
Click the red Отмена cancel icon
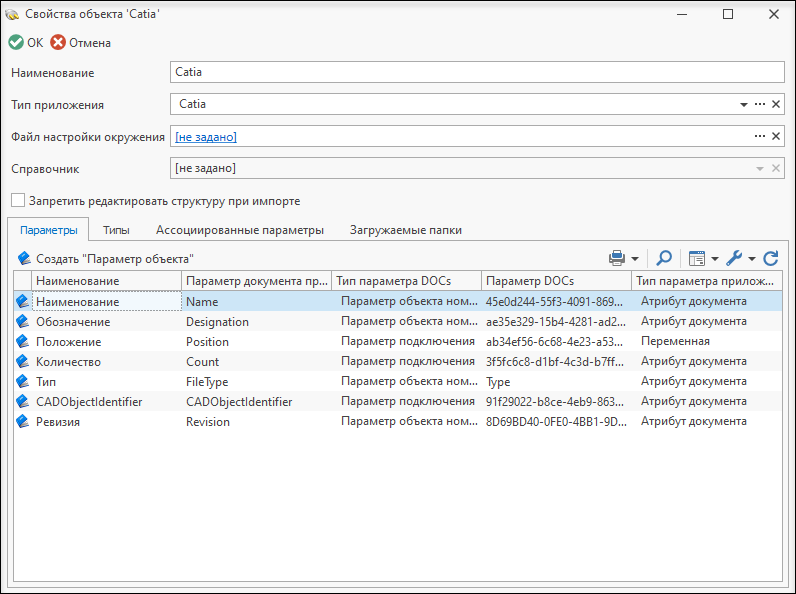(58, 43)
